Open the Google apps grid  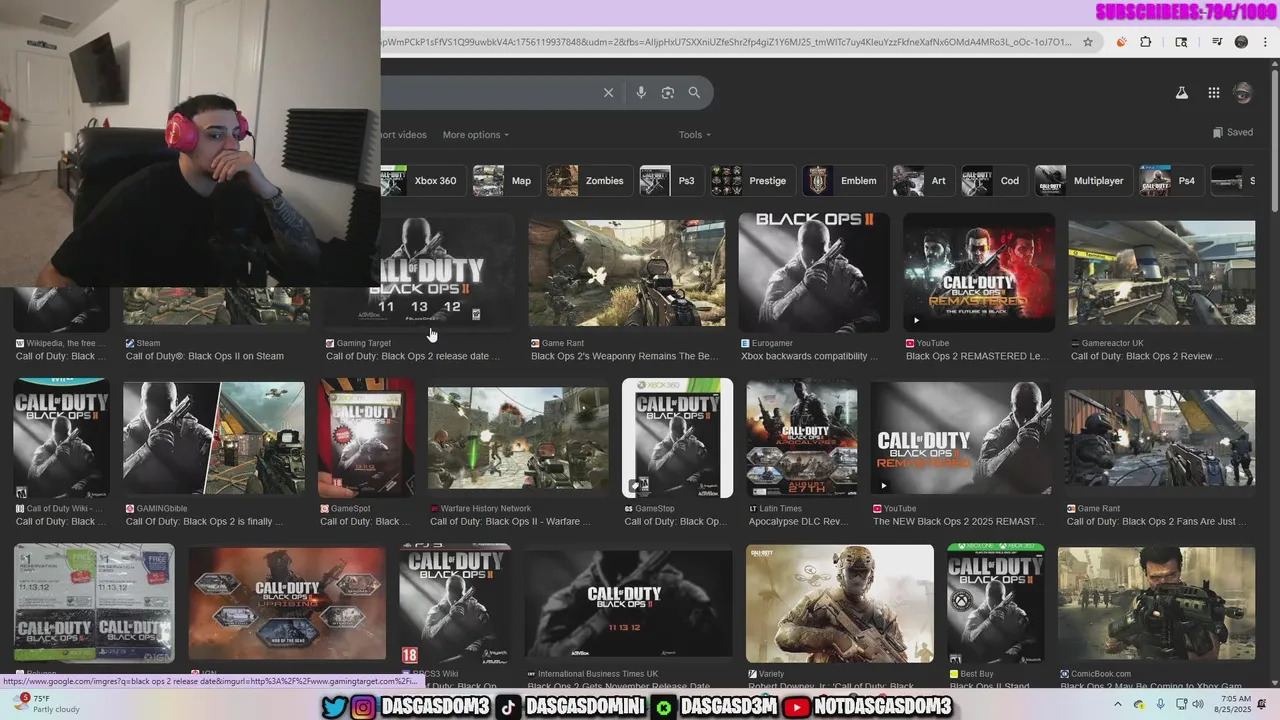(1213, 93)
